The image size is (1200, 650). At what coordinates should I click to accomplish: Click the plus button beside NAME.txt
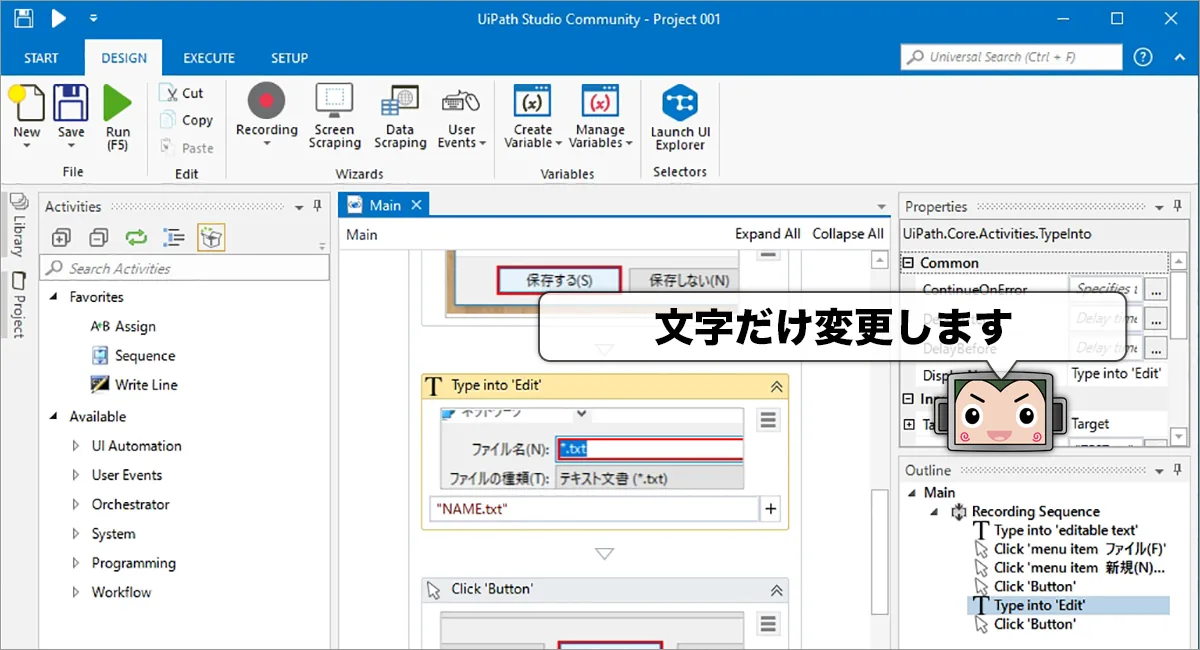tap(770, 509)
